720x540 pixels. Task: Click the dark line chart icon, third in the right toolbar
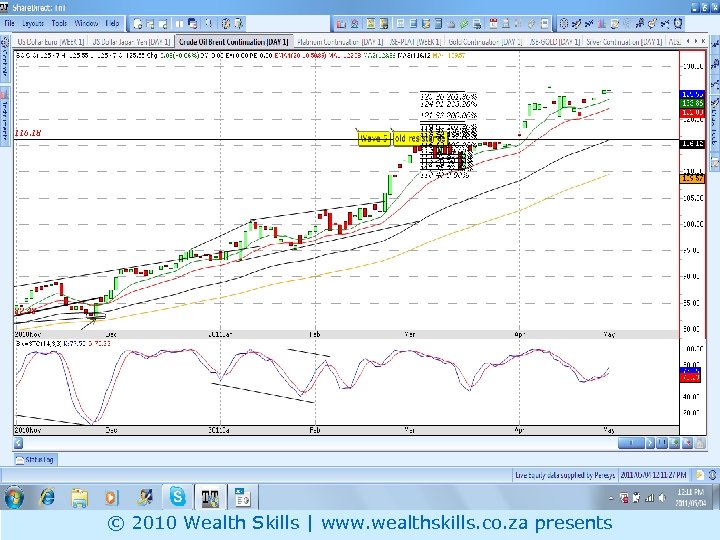tap(589, 23)
